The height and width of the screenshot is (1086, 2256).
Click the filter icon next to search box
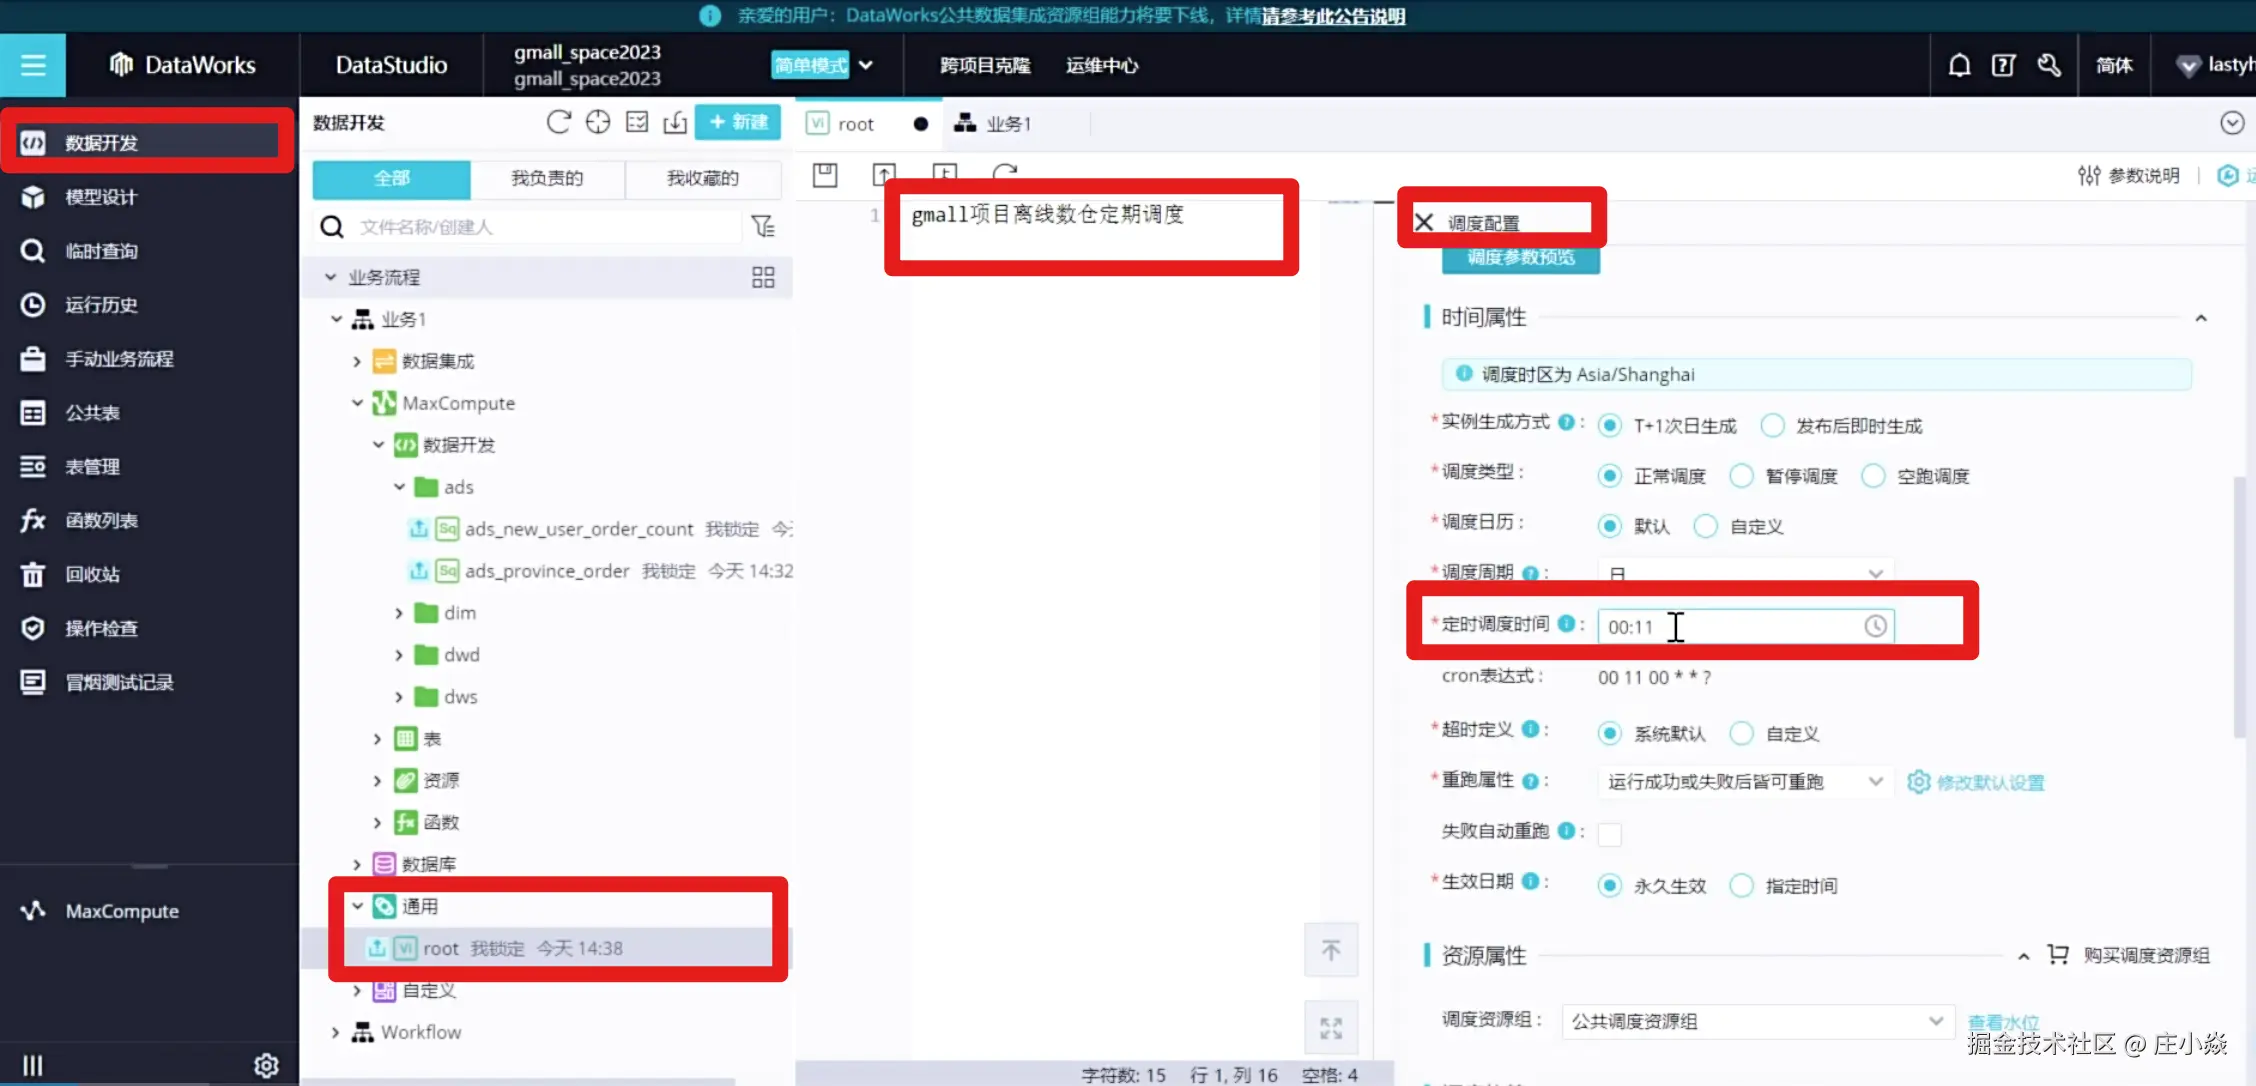(x=763, y=227)
